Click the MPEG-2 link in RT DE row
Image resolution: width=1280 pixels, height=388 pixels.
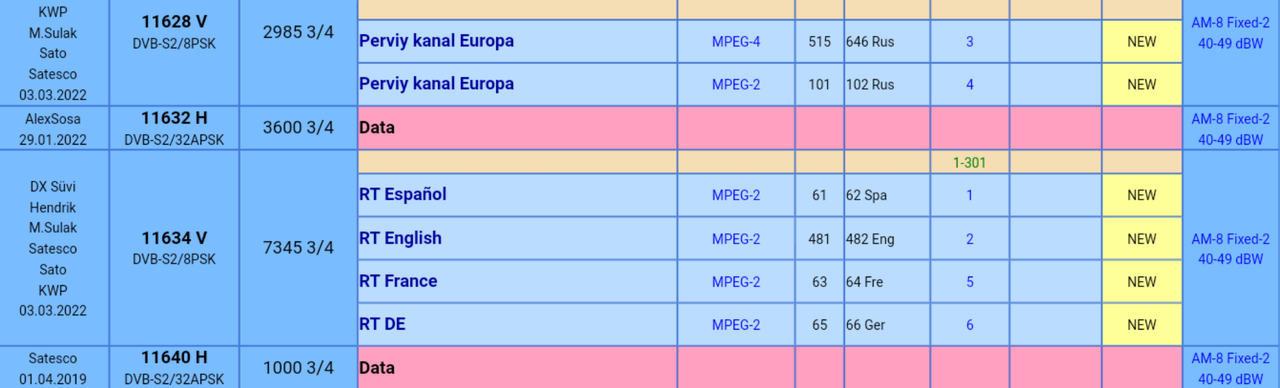(736, 325)
